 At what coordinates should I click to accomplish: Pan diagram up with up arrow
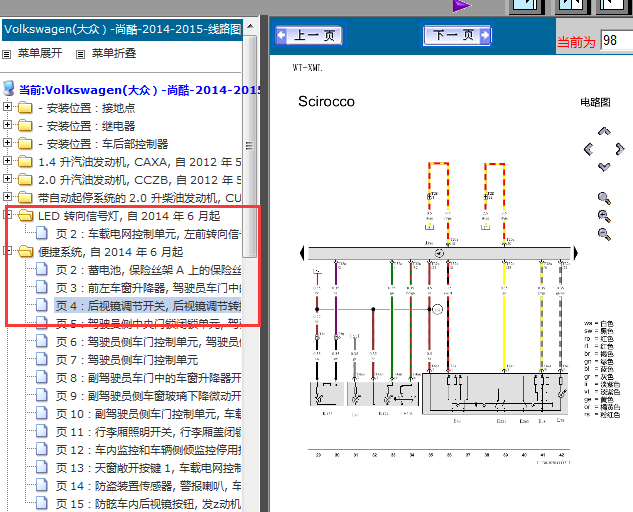(604, 132)
